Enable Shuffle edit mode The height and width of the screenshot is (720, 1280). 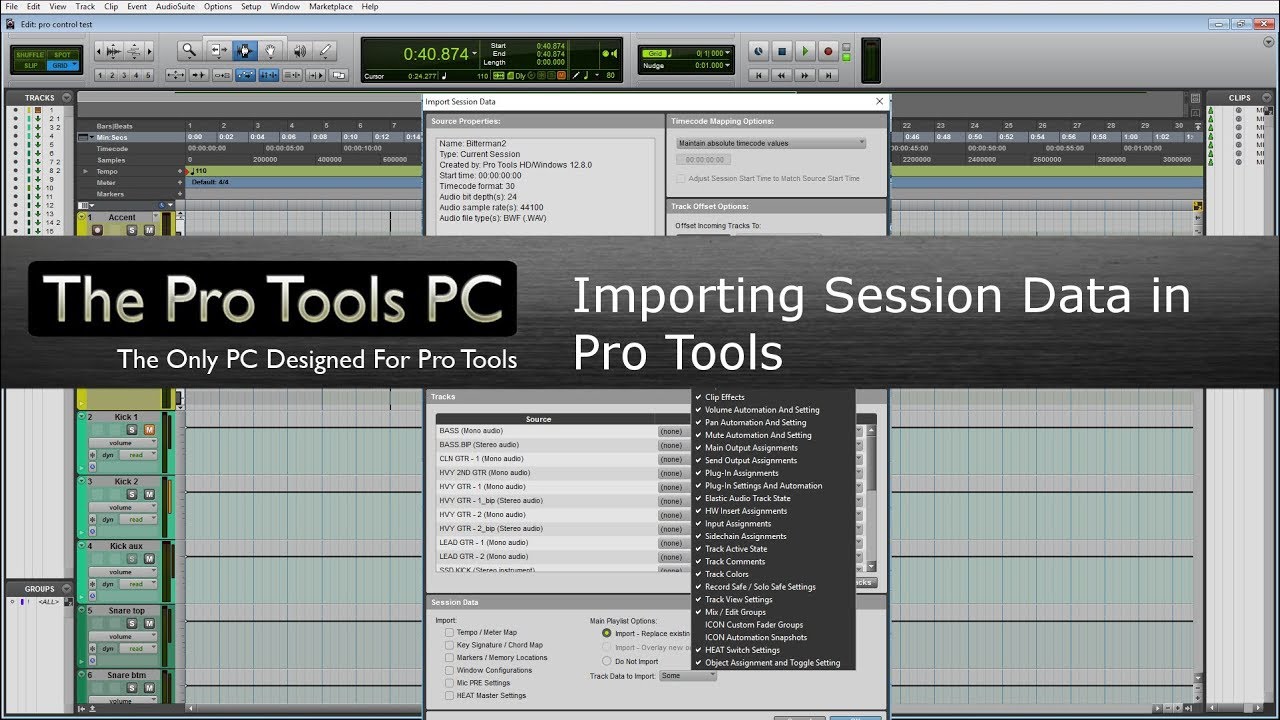(x=31, y=54)
